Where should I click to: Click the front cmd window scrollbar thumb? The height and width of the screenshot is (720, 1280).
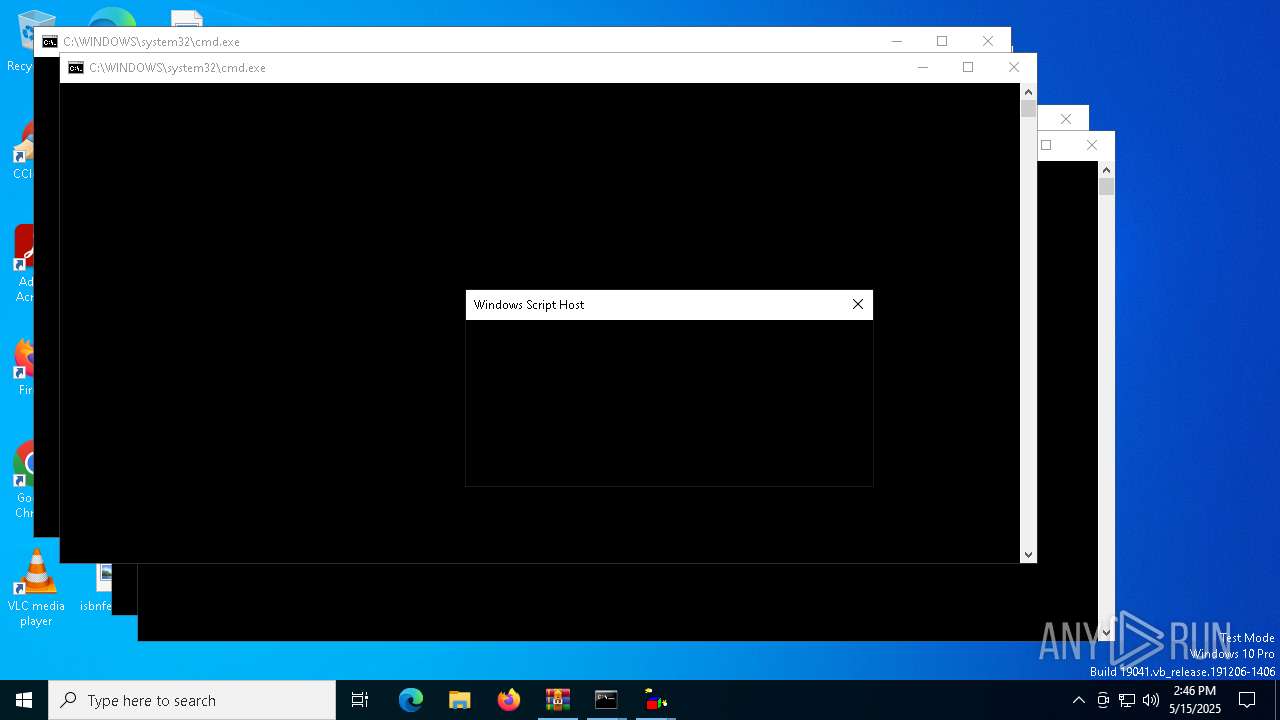pos(1028,109)
